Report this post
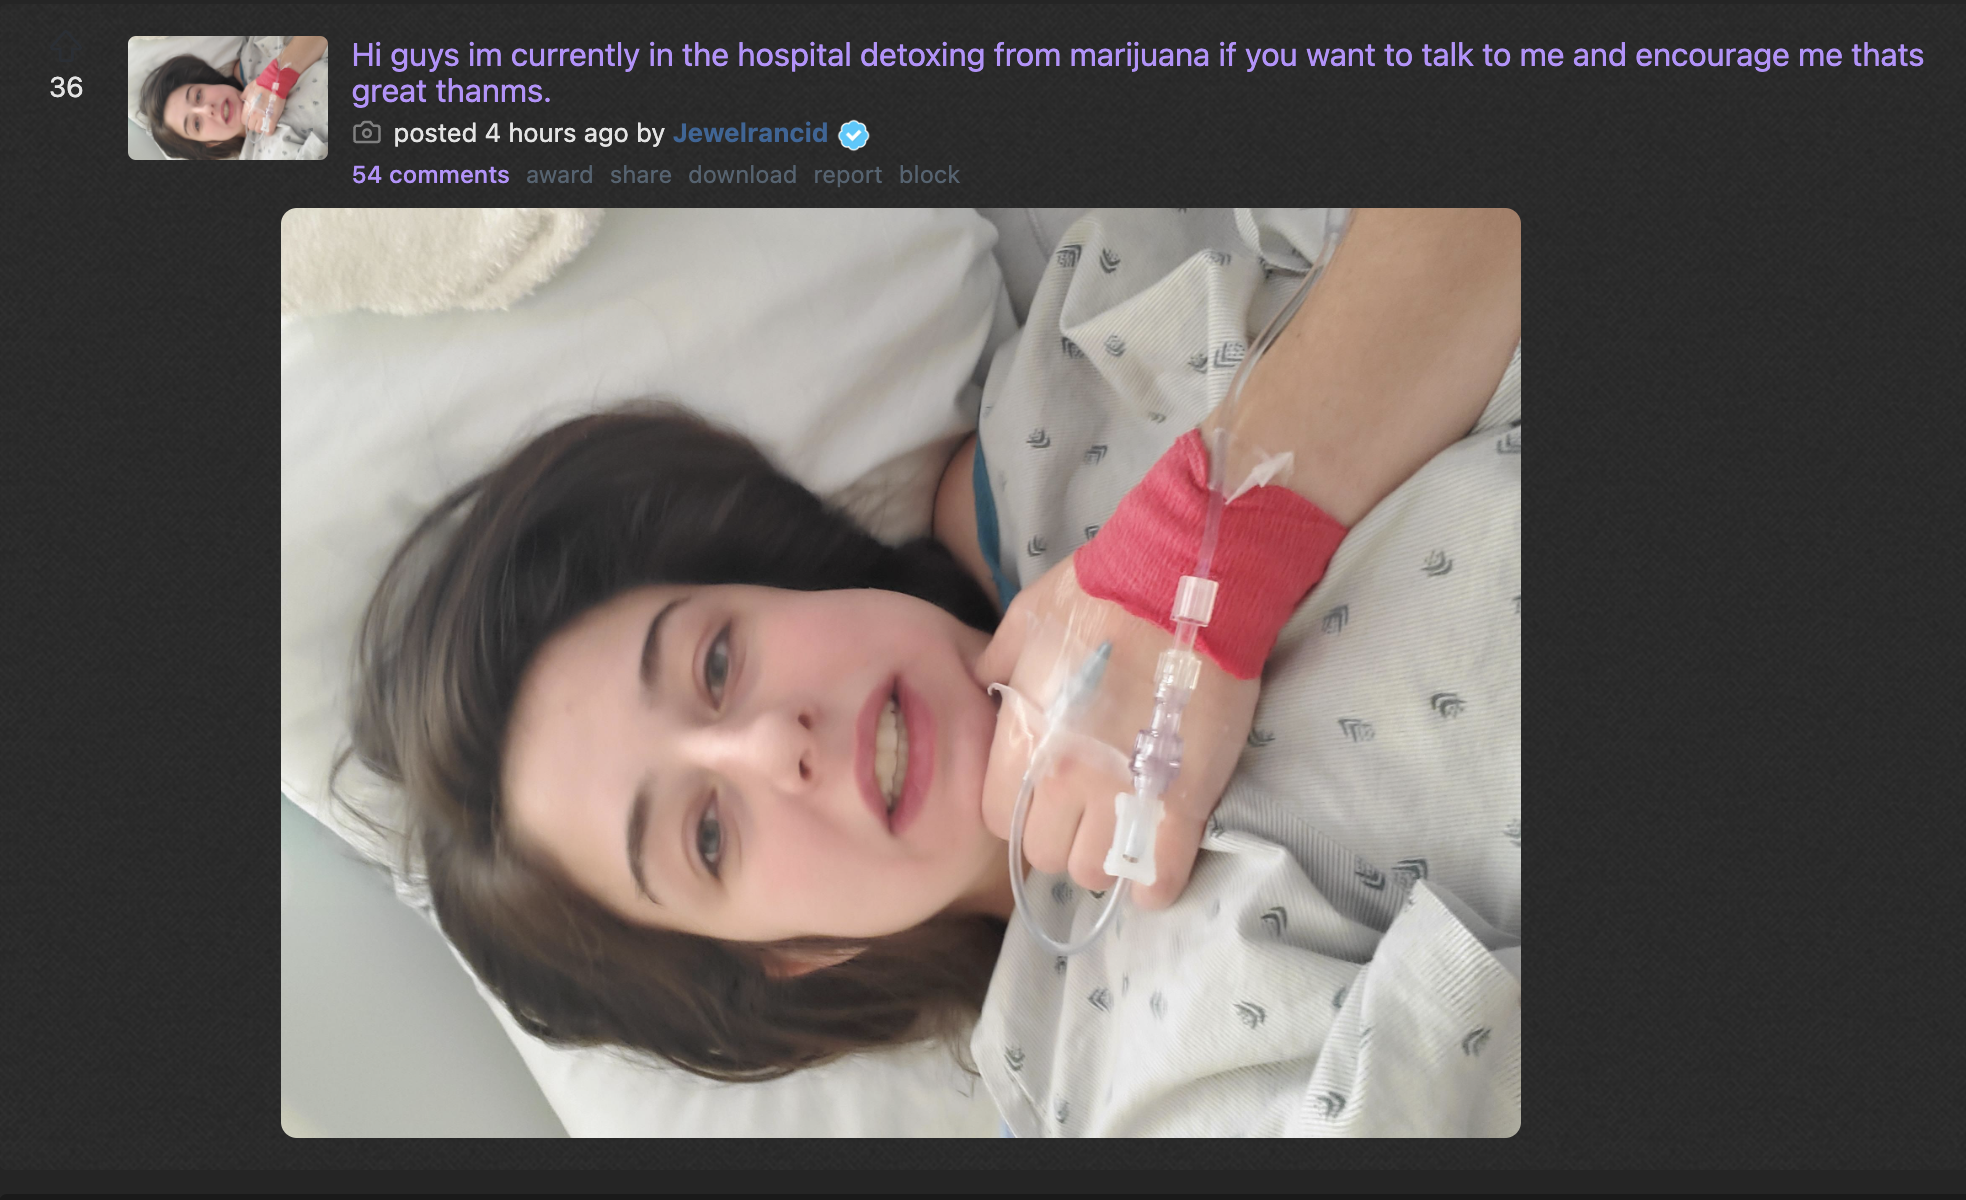This screenshot has height=1200, width=1966. pos(847,175)
